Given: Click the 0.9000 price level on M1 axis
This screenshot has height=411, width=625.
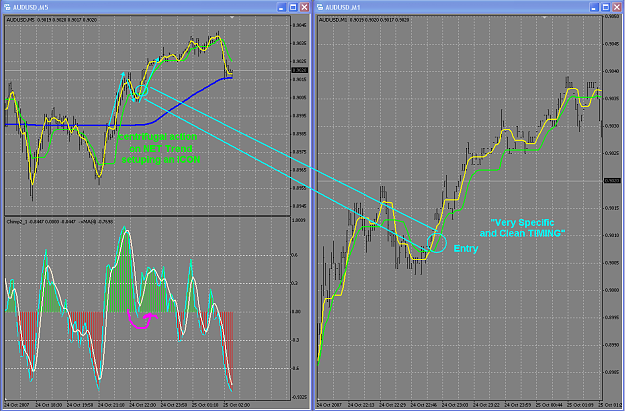Looking at the screenshot, I should point(612,290).
